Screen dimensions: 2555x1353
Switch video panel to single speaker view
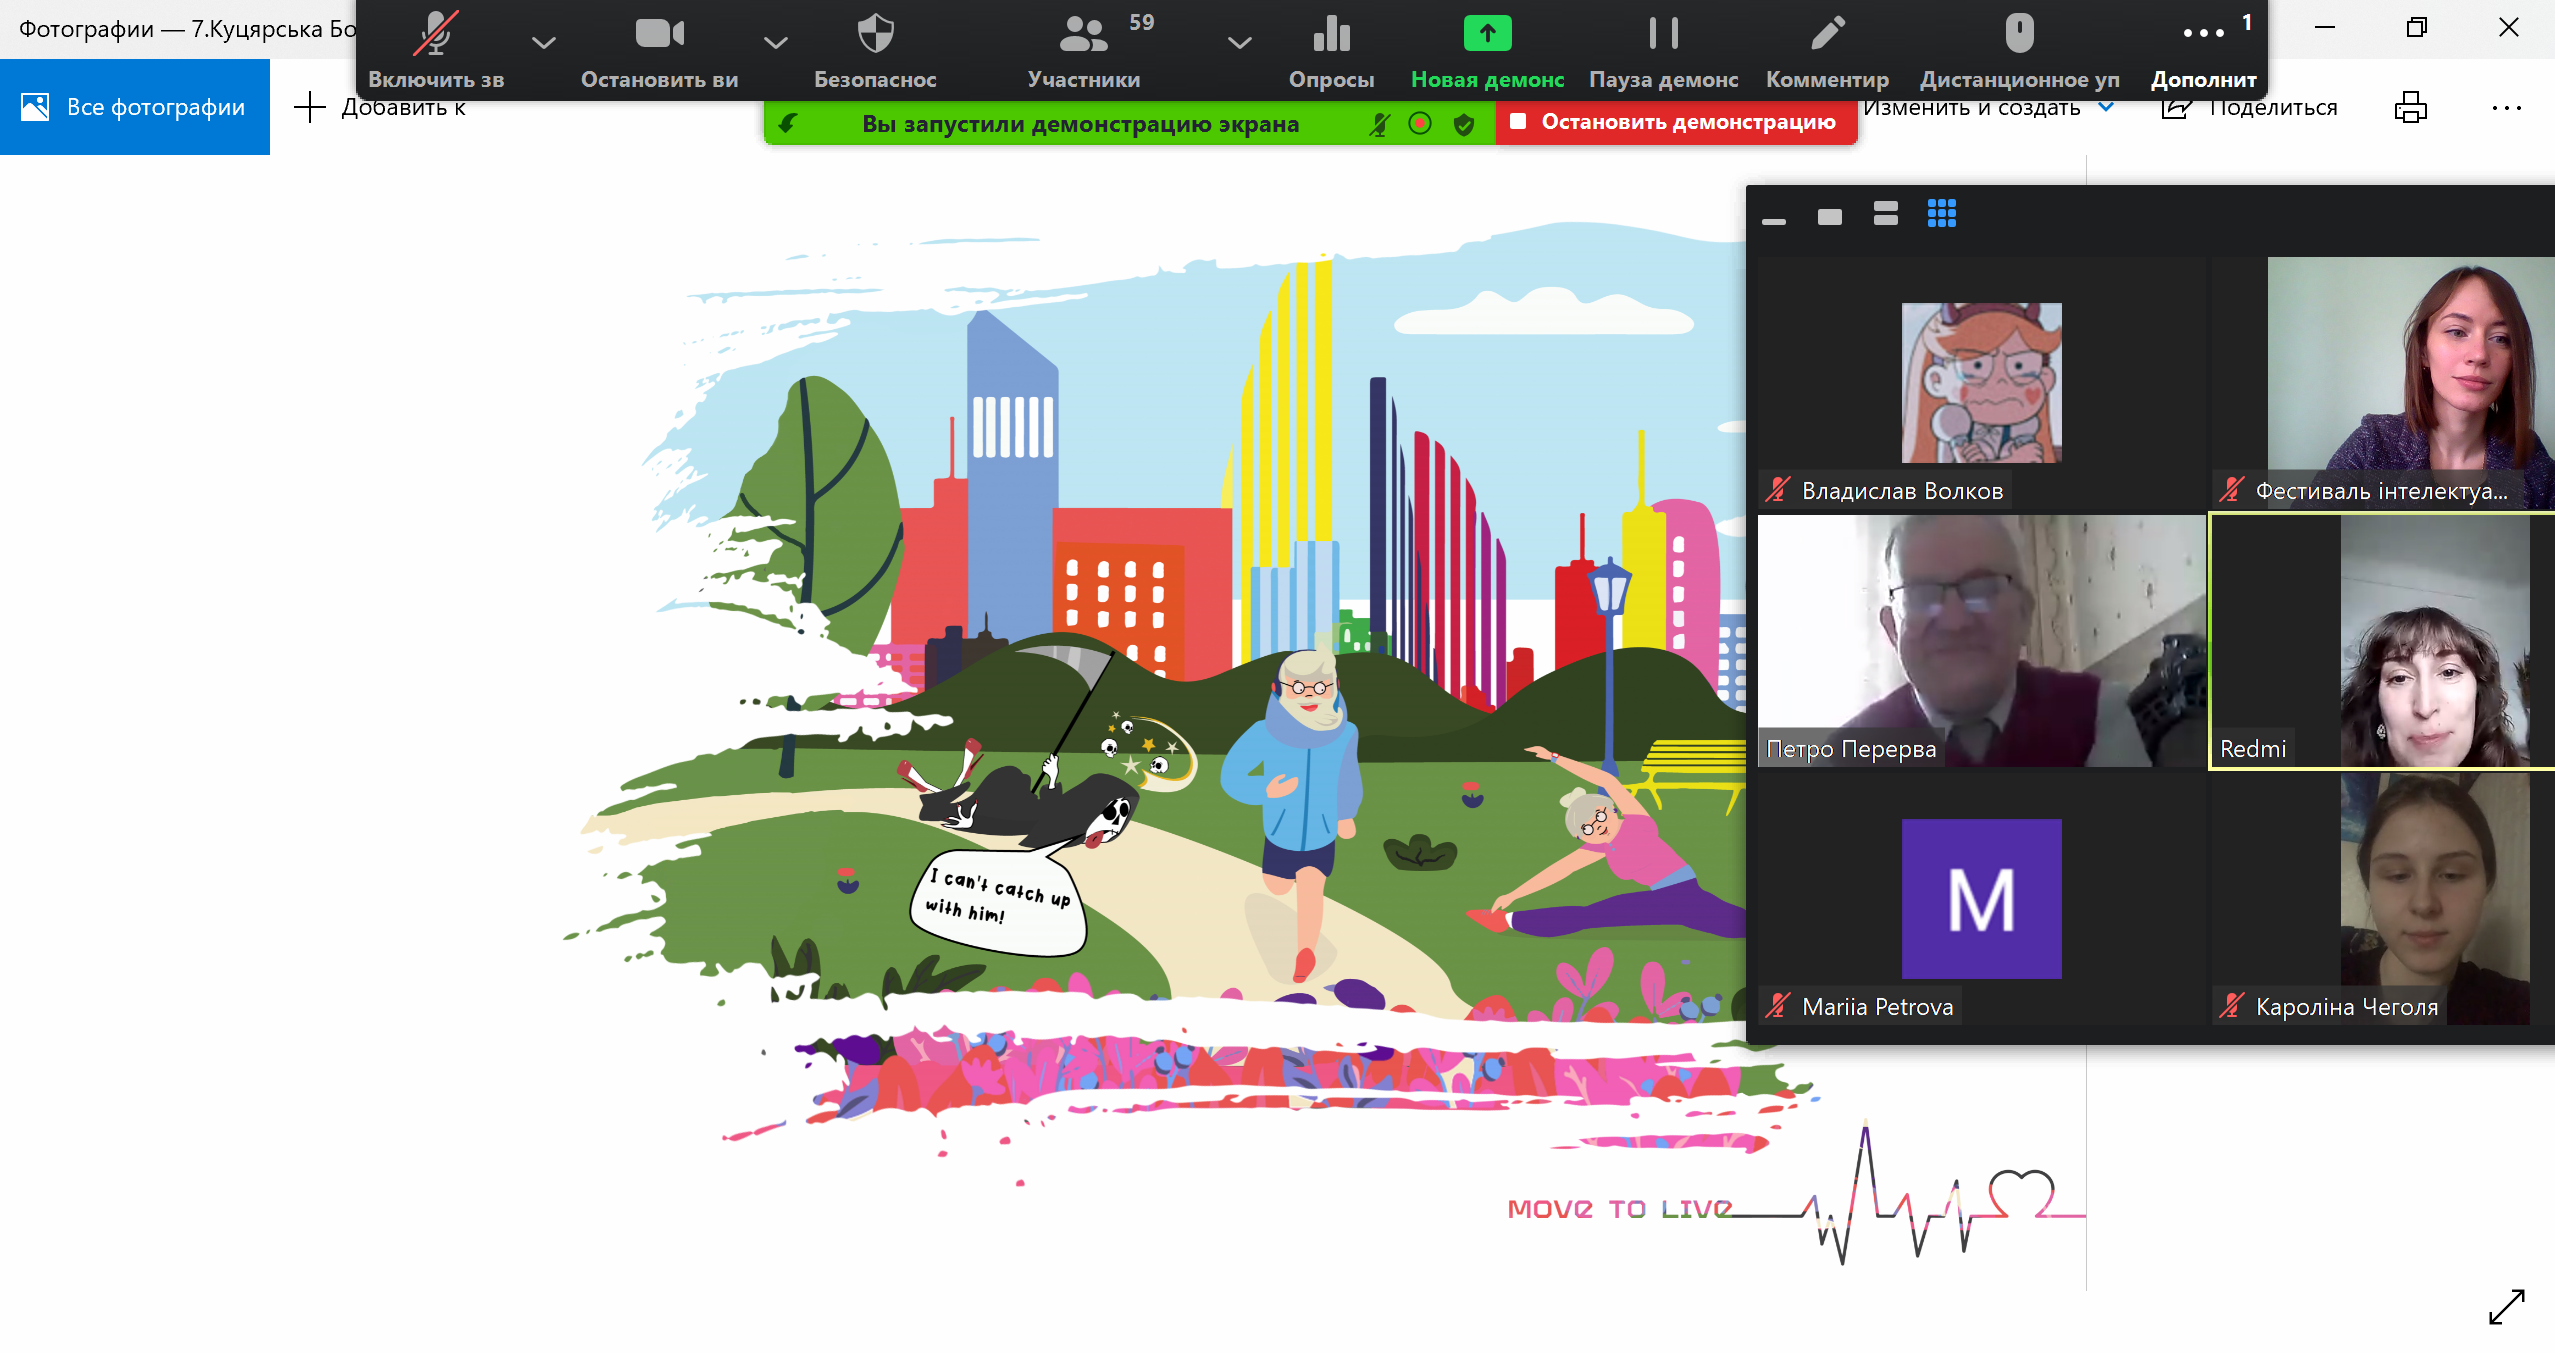[1830, 216]
